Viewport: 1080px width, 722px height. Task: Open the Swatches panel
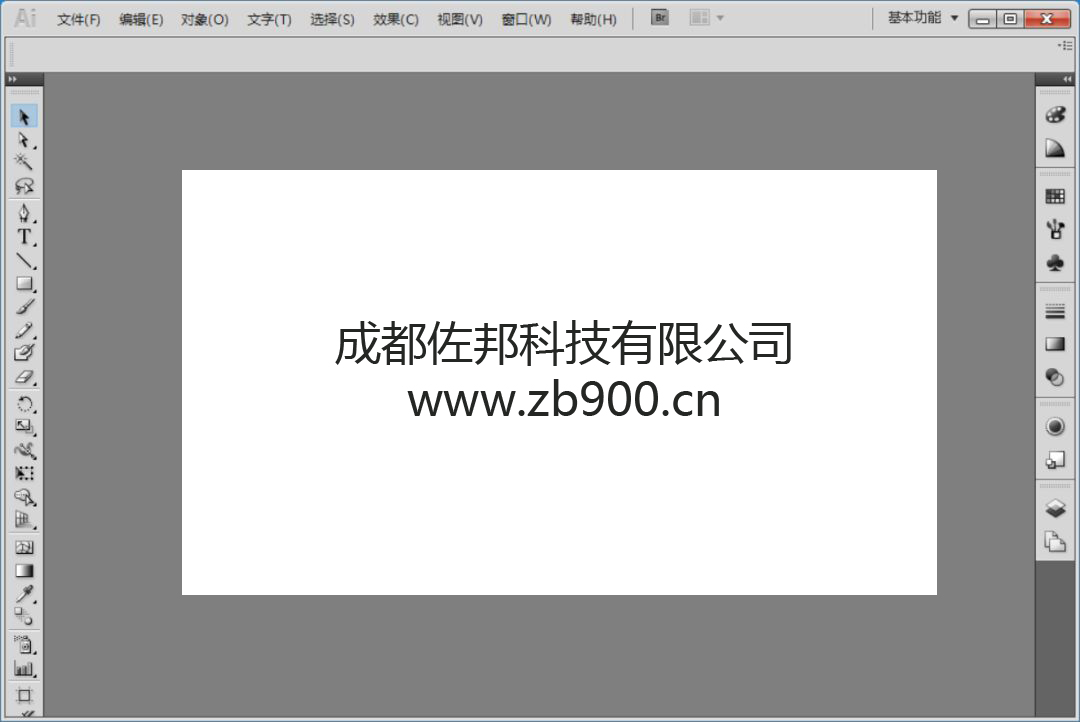1055,197
